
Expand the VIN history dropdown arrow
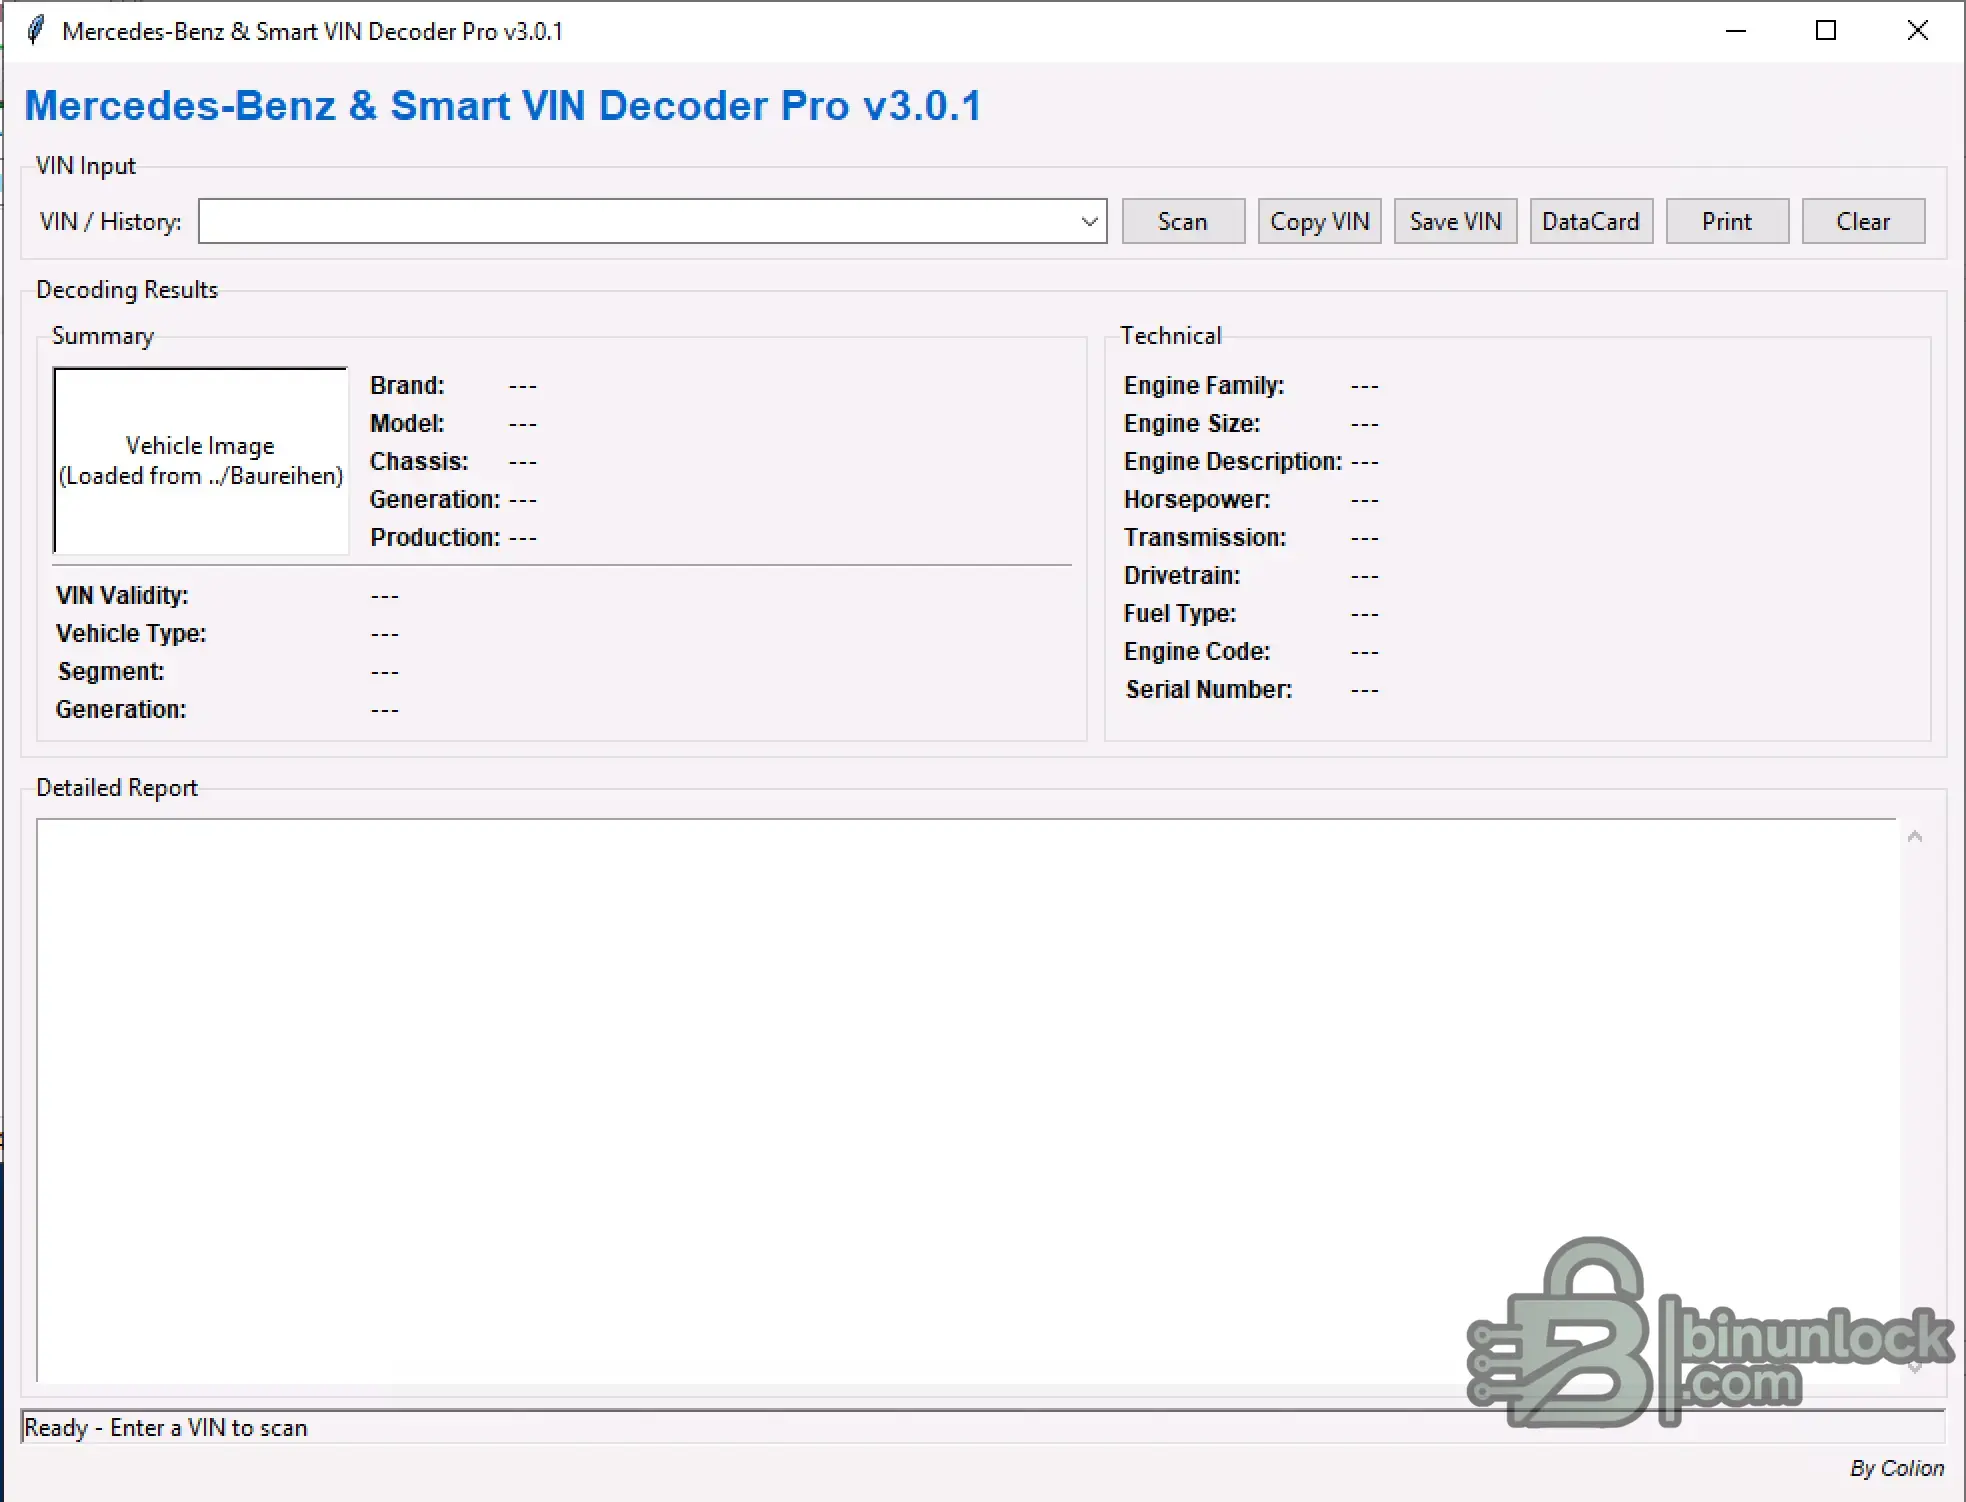(1089, 221)
